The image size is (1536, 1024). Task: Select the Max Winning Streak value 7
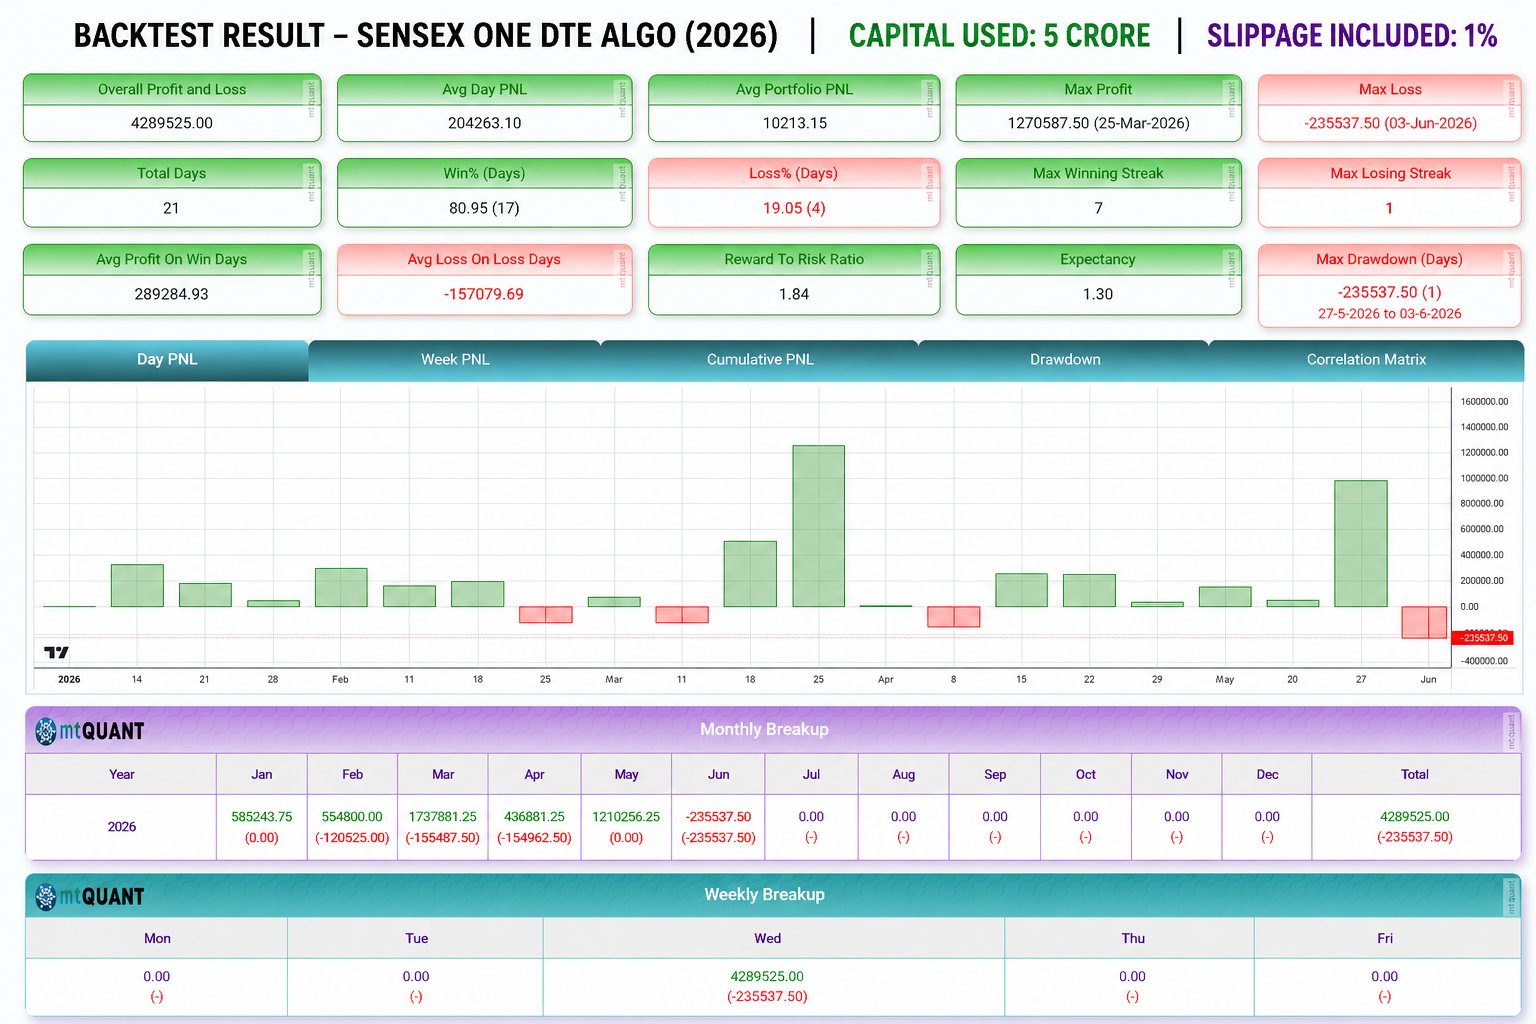[x=1098, y=208]
